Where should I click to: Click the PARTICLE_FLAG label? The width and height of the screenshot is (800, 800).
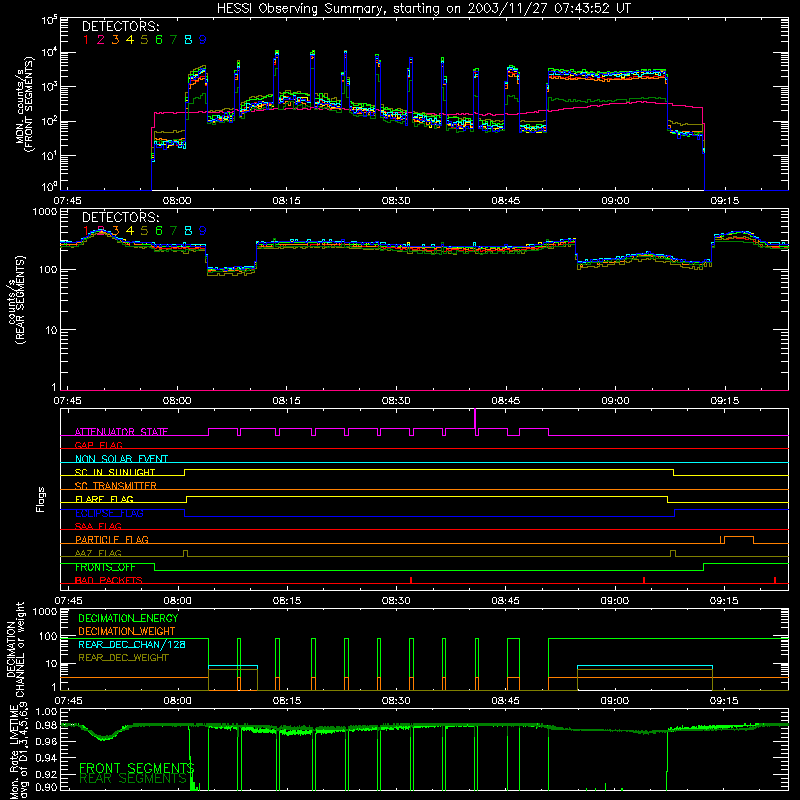click(112, 539)
